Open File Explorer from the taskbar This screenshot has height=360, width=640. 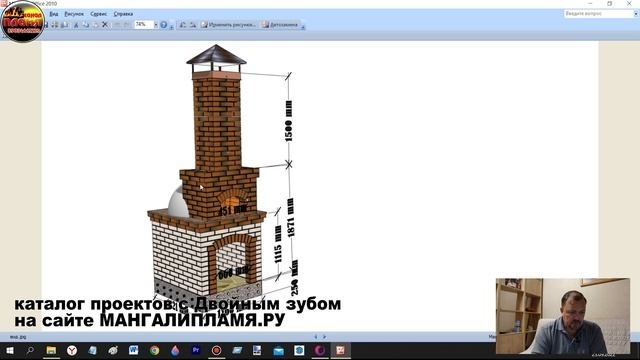51,351
